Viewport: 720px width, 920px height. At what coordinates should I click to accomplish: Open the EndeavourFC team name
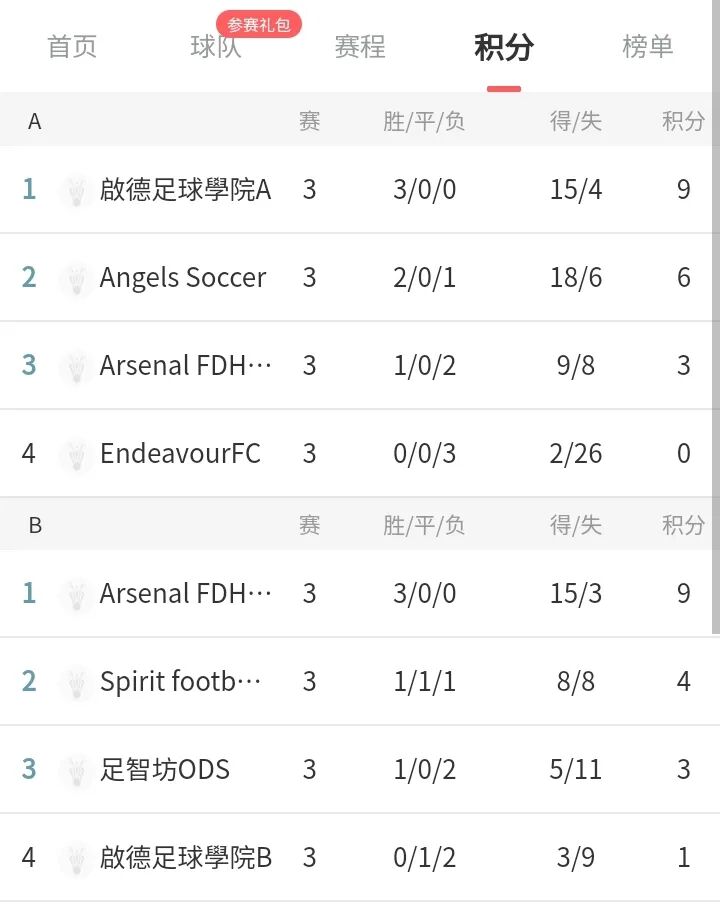[x=180, y=454]
